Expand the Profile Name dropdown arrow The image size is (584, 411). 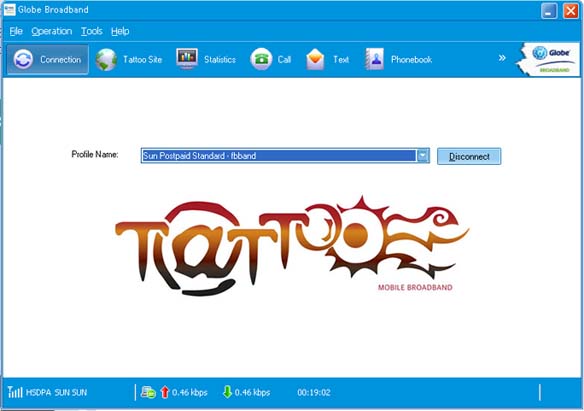click(x=423, y=156)
